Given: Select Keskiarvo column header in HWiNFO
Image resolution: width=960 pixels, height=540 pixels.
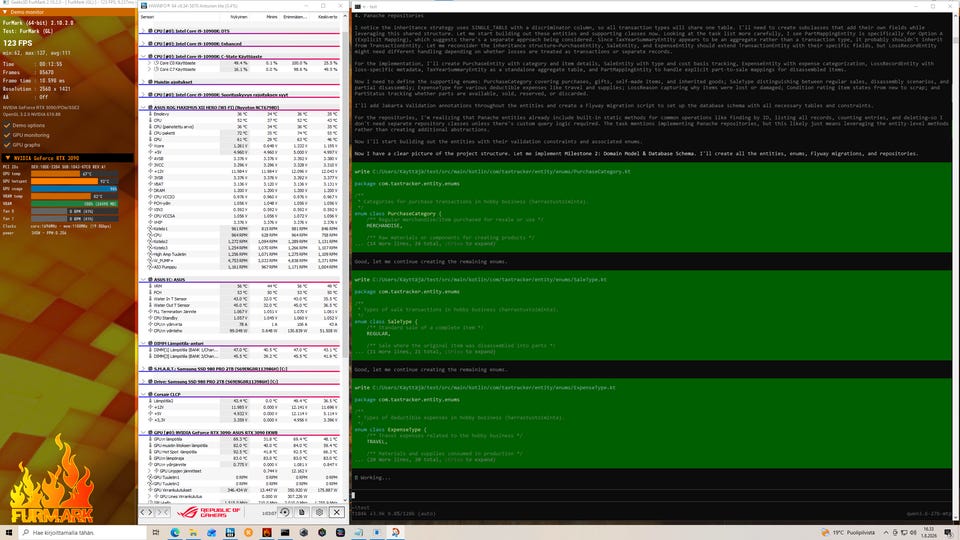Looking at the screenshot, I should coord(328,17).
